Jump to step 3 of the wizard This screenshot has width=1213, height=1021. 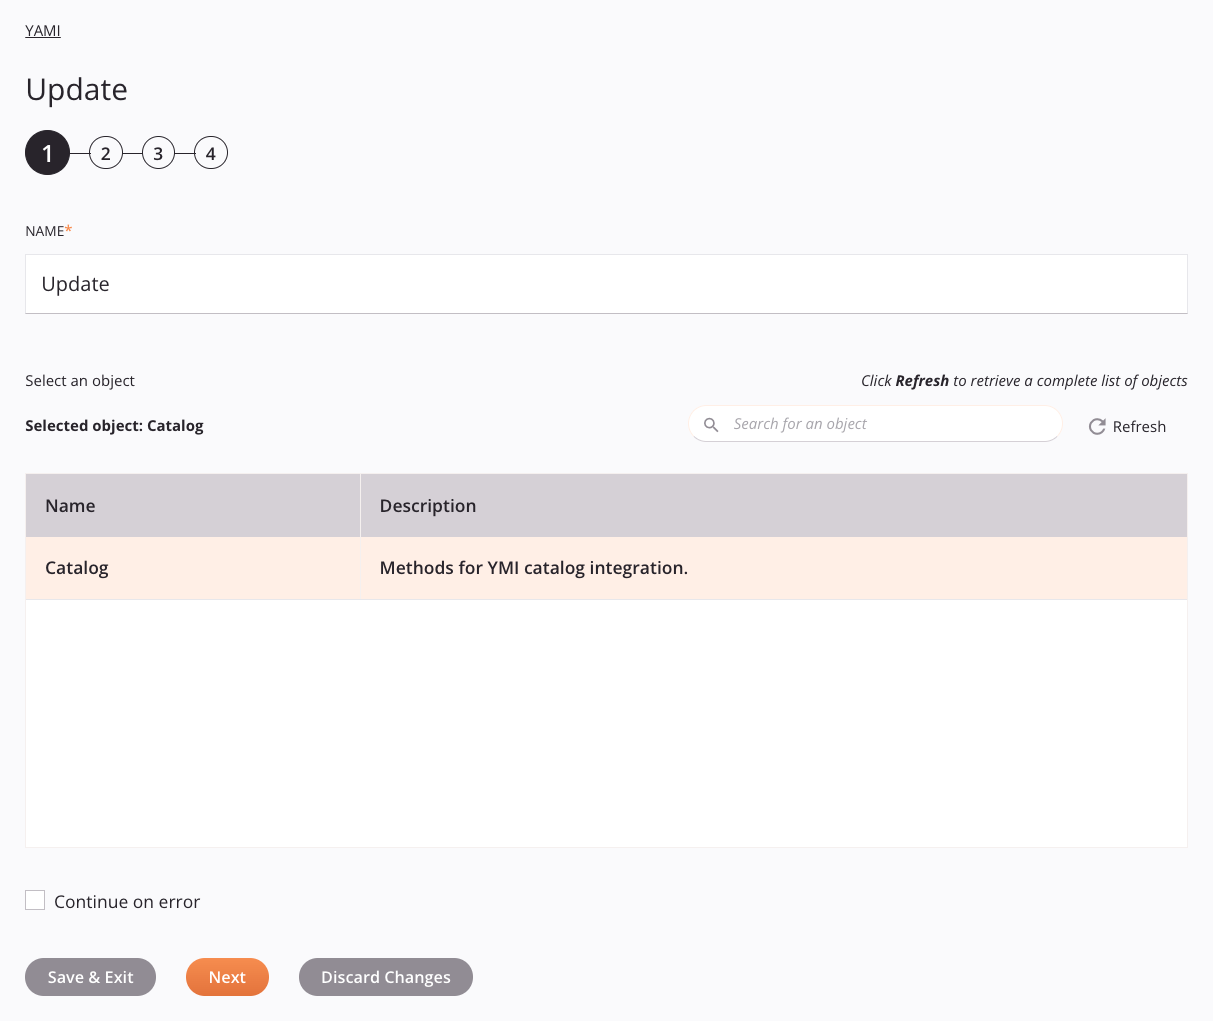[158, 153]
